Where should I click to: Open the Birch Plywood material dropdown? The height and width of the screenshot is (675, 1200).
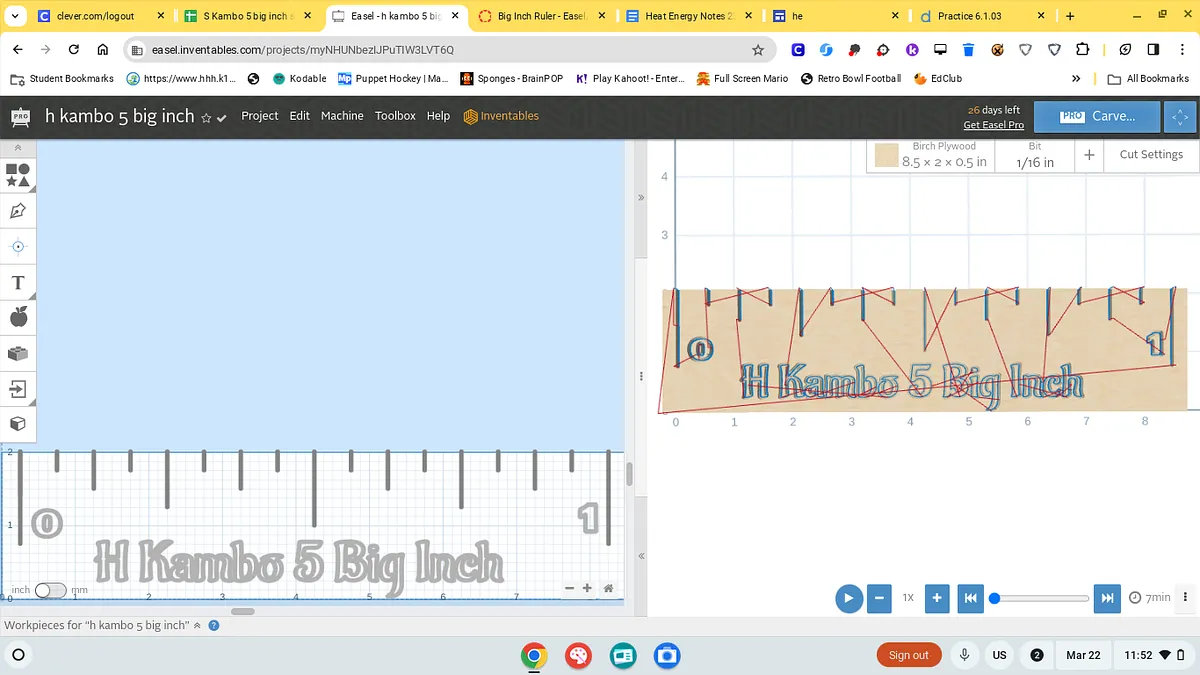930,155
